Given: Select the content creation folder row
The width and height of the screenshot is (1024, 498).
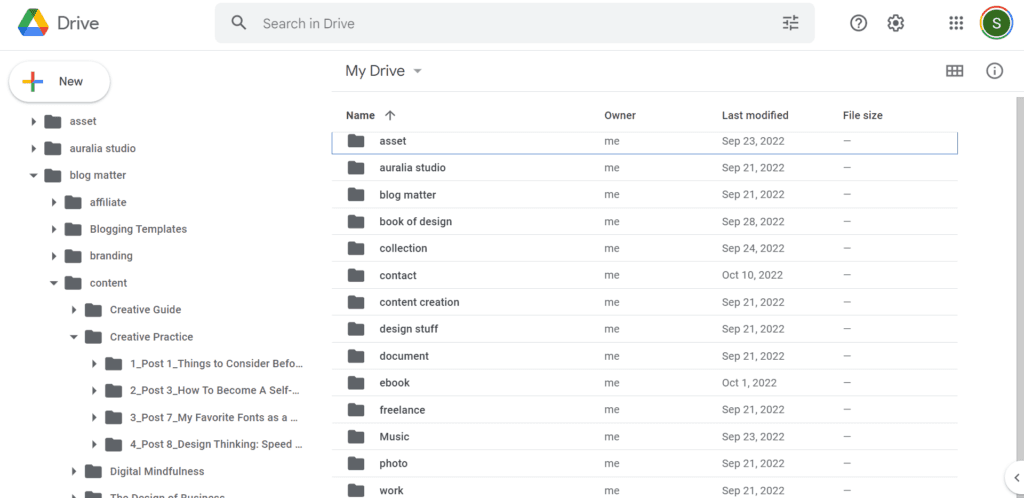Looking at the screenshot, I should click(x=645, y=302).
